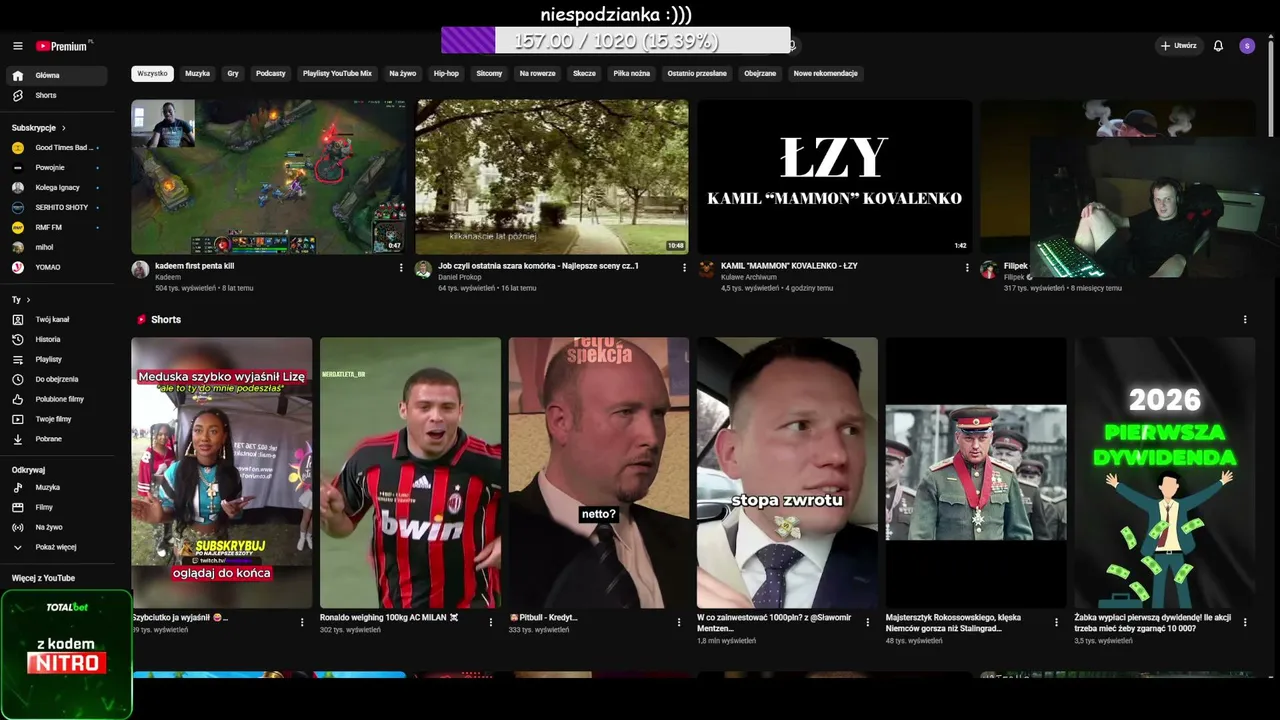Open the account avatar menu
The height and width of the screenshot is (720, 1280).
[1247, 46]
